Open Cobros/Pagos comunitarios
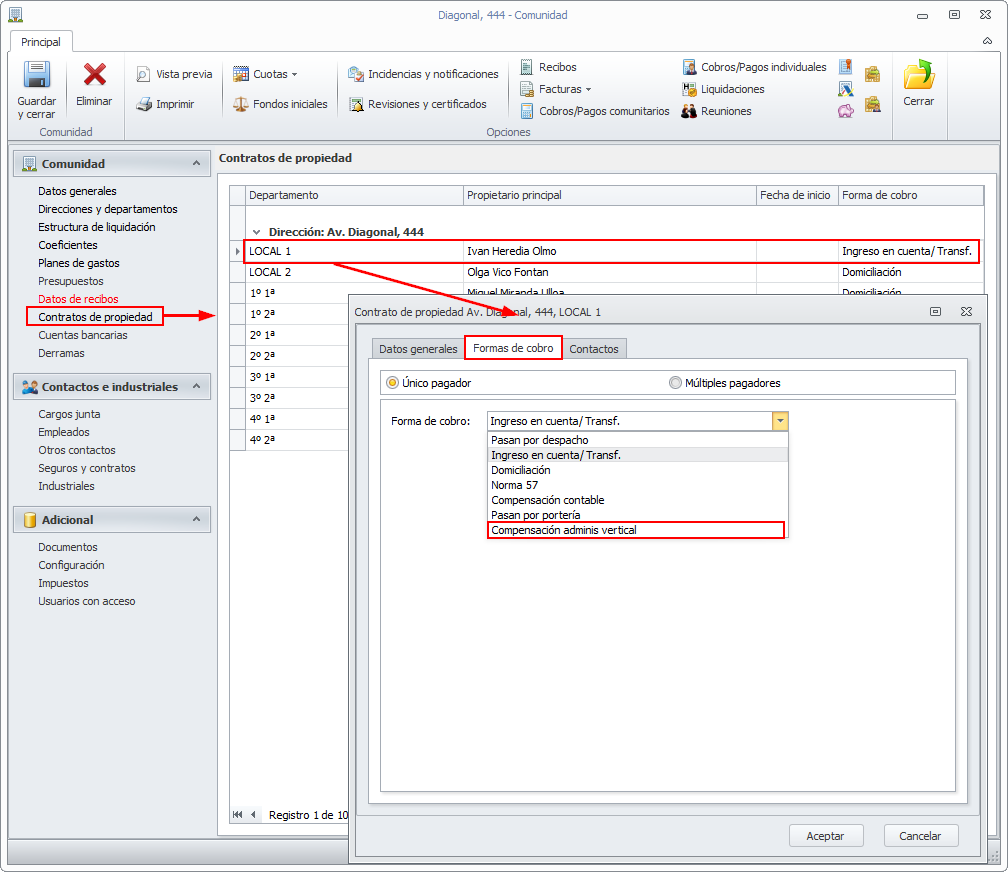 click(595, 111)
